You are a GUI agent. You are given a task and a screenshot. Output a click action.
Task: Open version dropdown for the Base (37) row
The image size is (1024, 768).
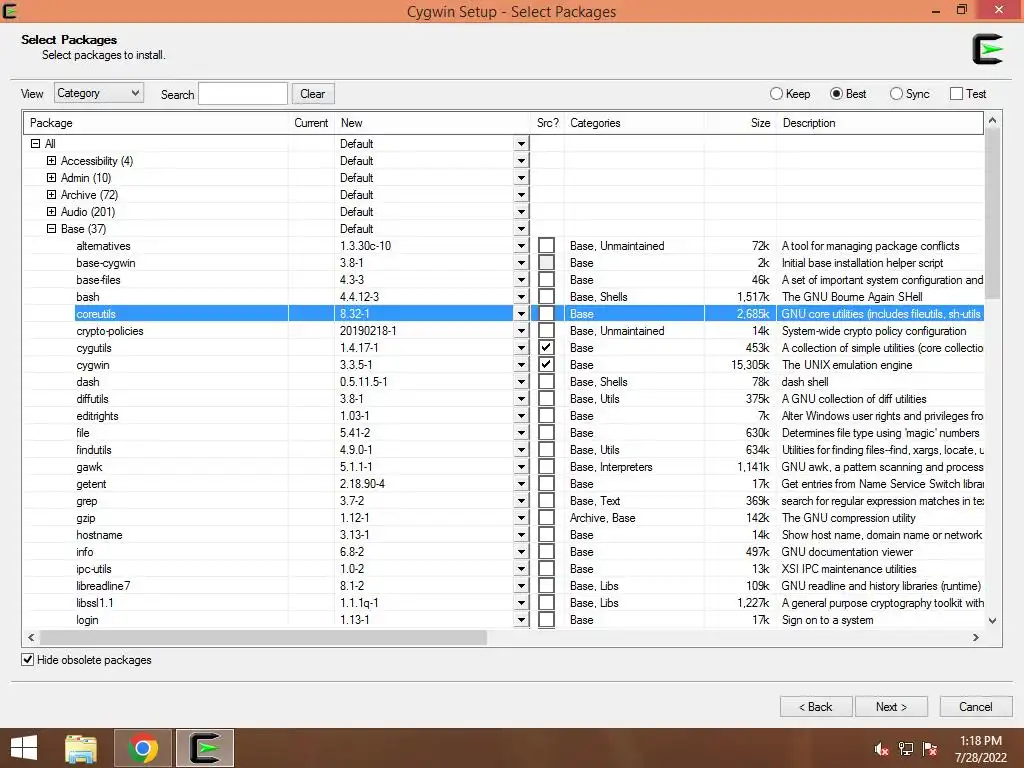point(521,229)
